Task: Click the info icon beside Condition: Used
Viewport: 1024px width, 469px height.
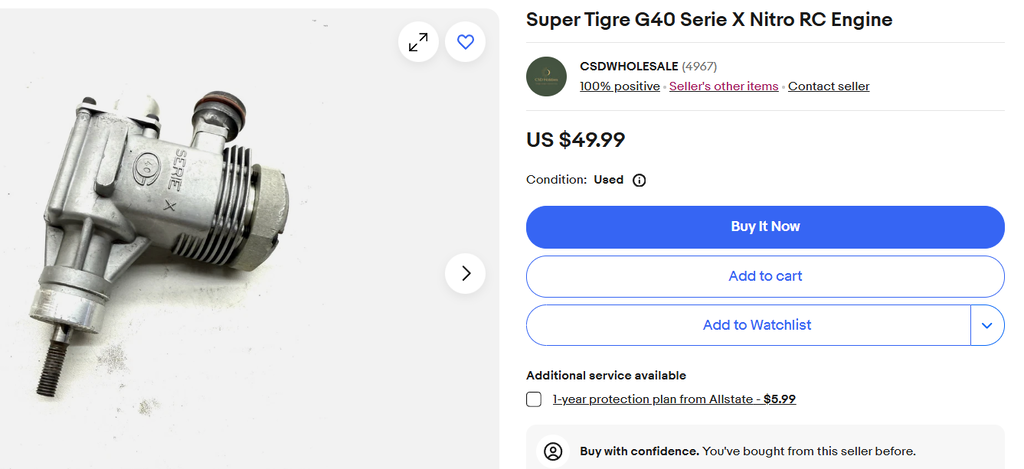Action: click(x=639, y=181)
